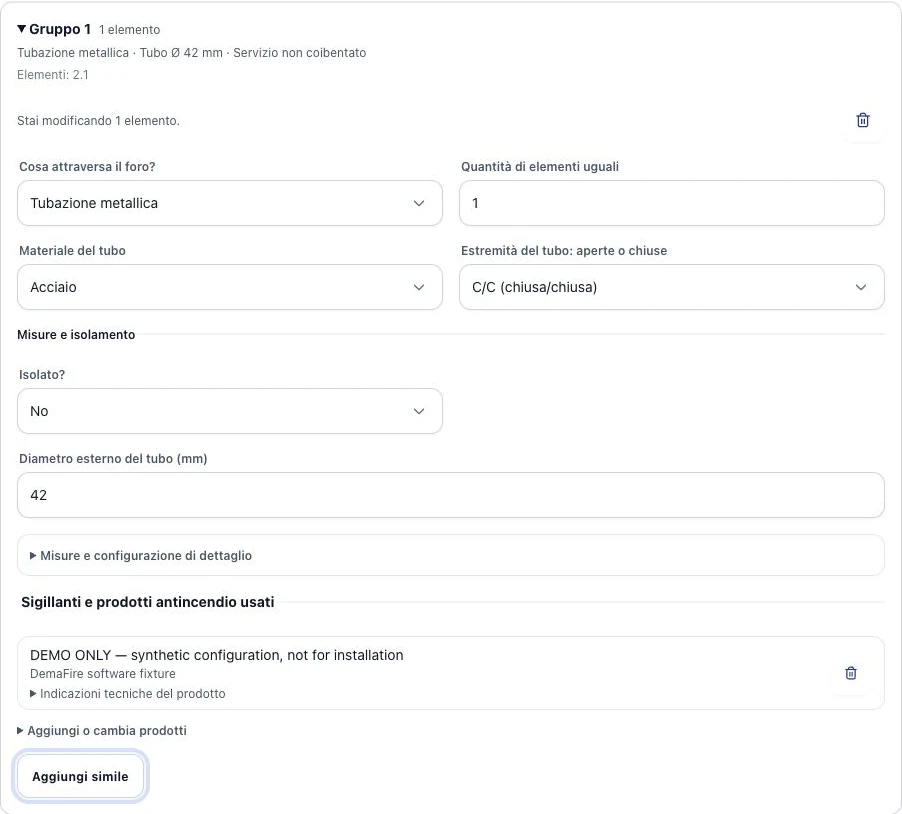The height and width of the screenshot is (814, 902).
Task: Click the chevron in the Acciaio material field
Action: [x=419, y=287]
